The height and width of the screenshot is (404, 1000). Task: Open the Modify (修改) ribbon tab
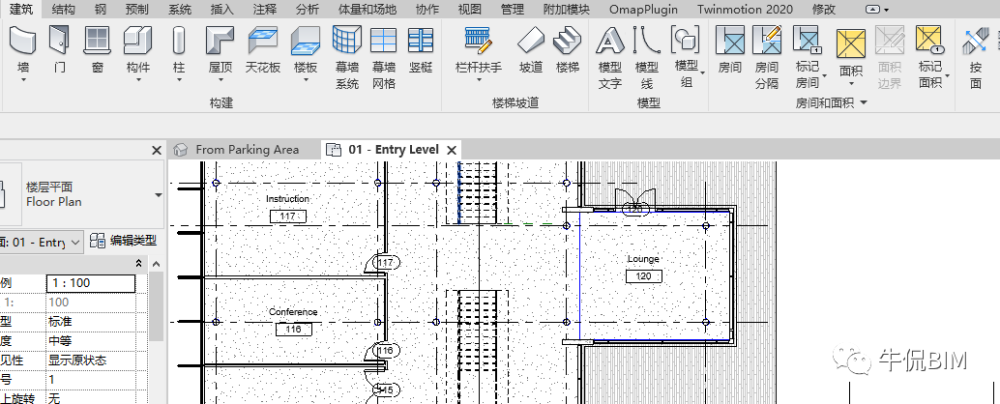[823, 9]
